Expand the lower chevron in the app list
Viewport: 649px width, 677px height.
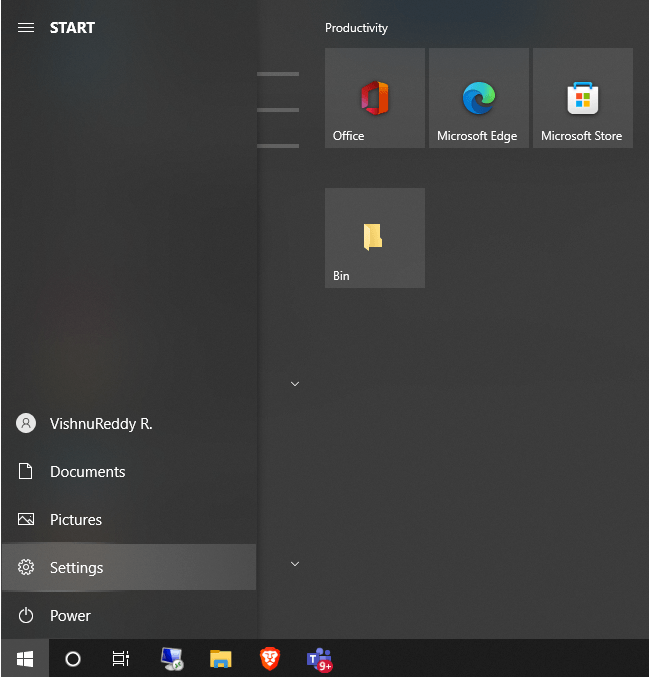coord(295,564)
